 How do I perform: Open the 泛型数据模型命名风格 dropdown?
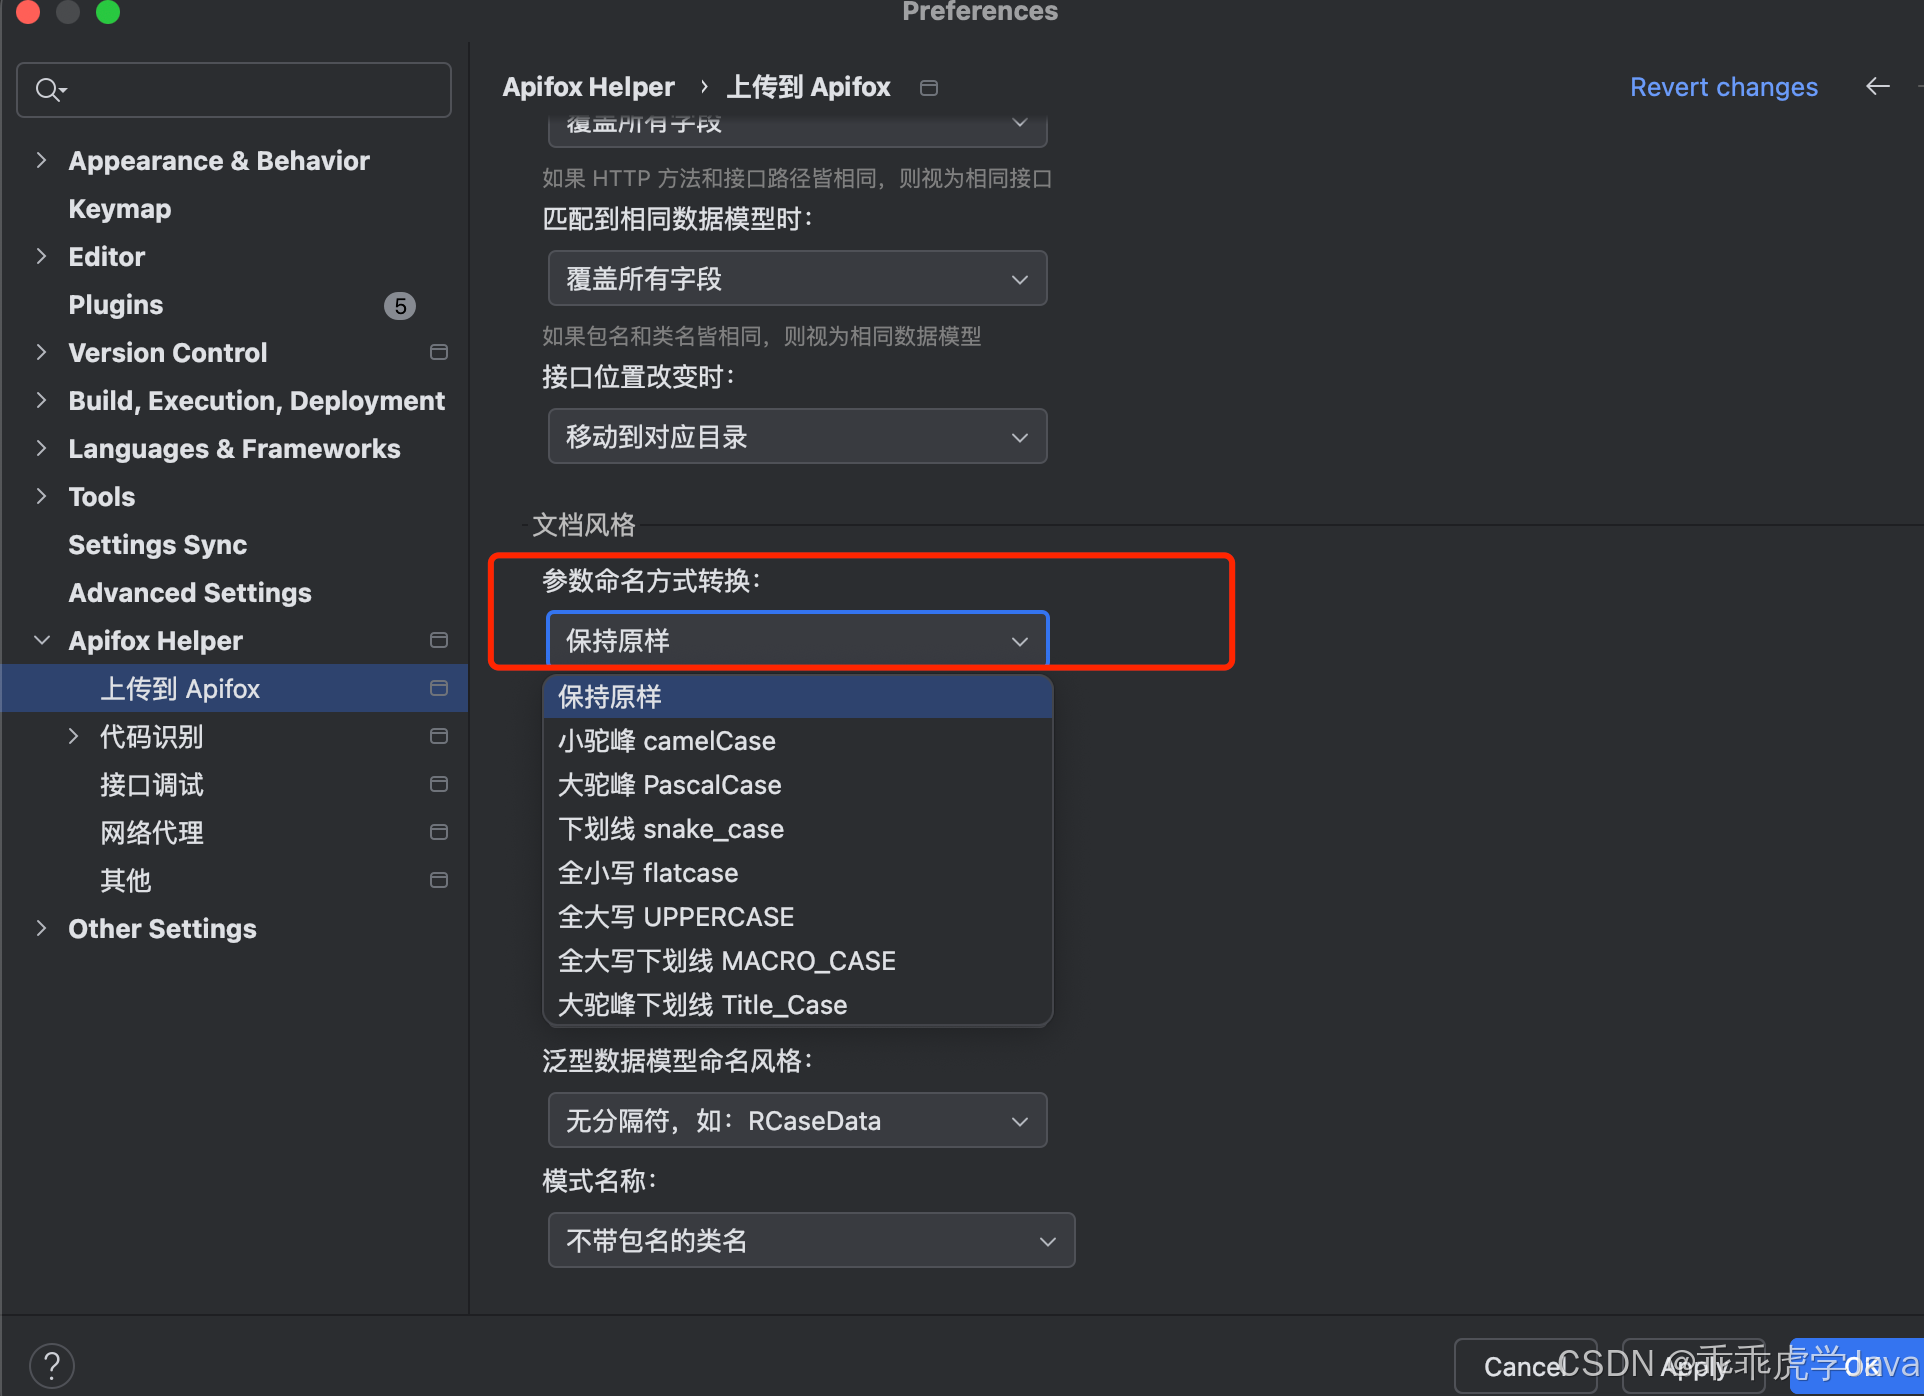[797, 1120]
